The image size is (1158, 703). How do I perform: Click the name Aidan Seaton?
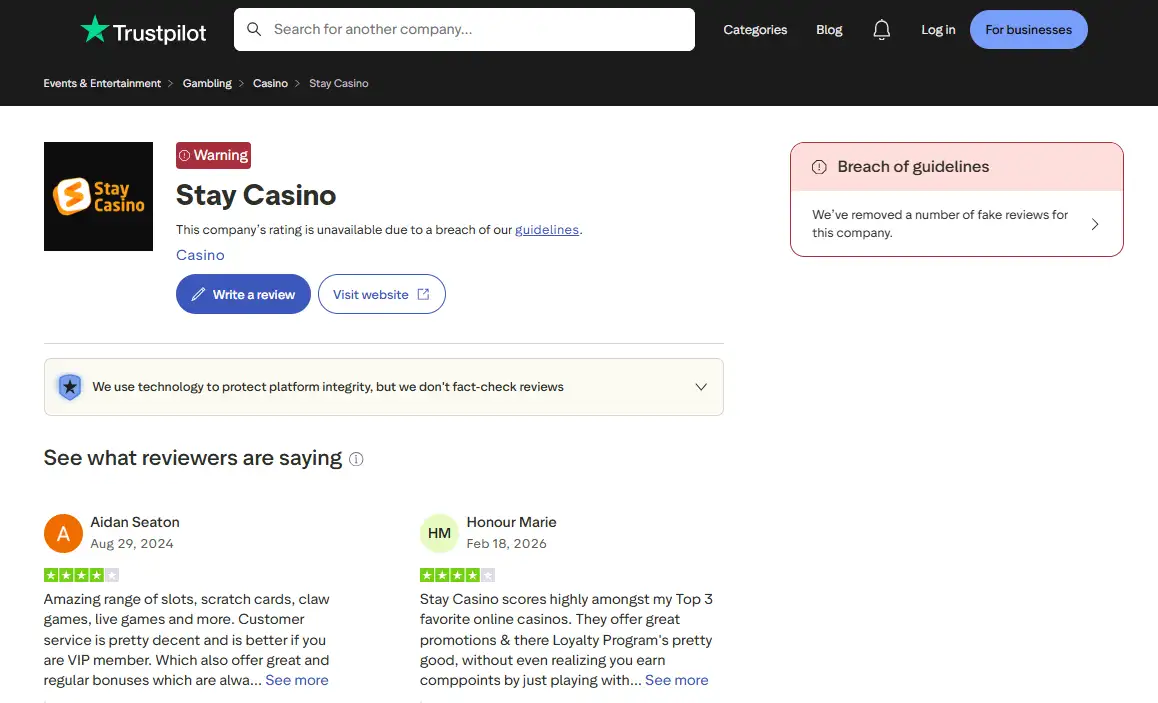135,522
